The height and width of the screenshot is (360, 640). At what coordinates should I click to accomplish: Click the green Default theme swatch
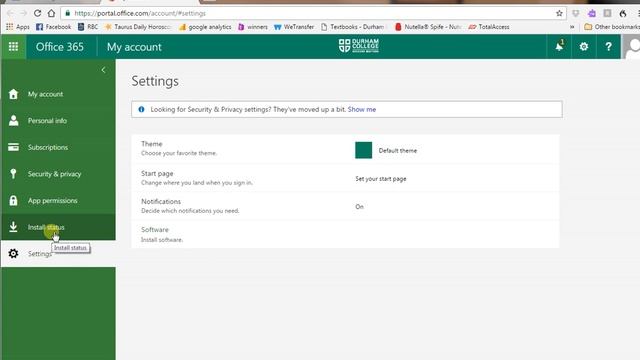click(x=363, y=150)
